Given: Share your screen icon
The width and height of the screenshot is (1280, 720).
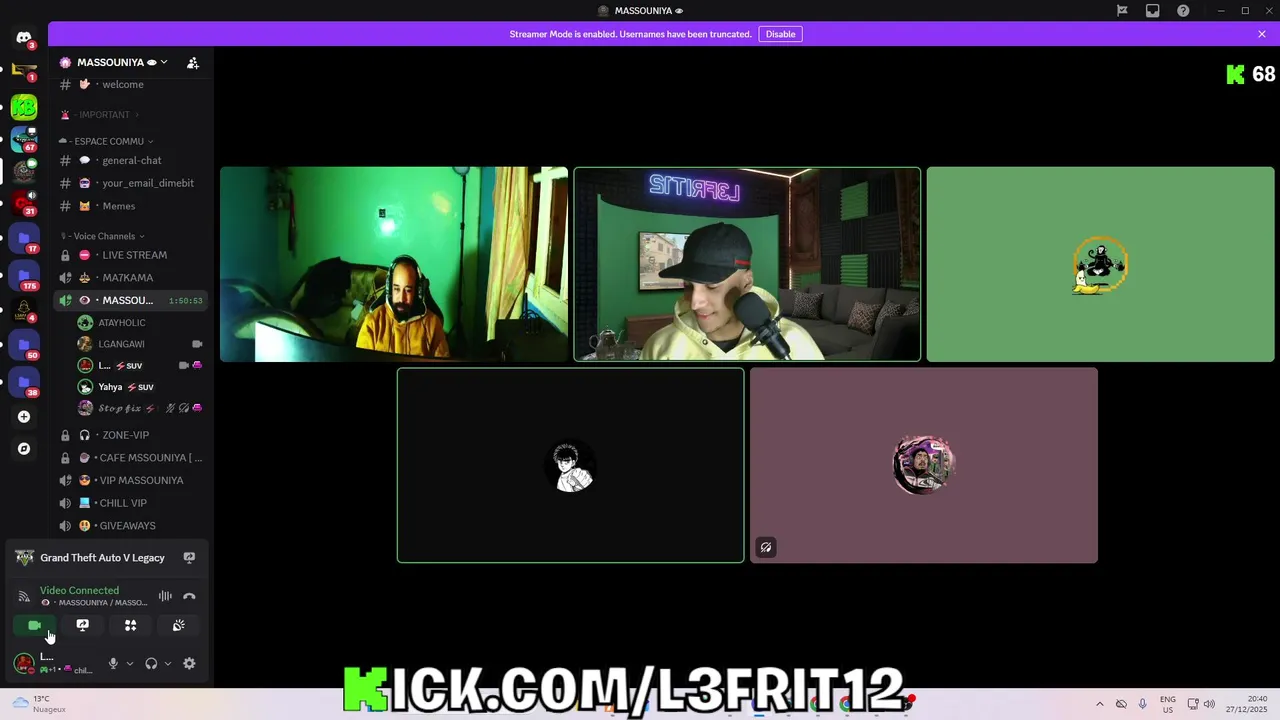Looking at the screenshot, I should [x=83, y=625].
